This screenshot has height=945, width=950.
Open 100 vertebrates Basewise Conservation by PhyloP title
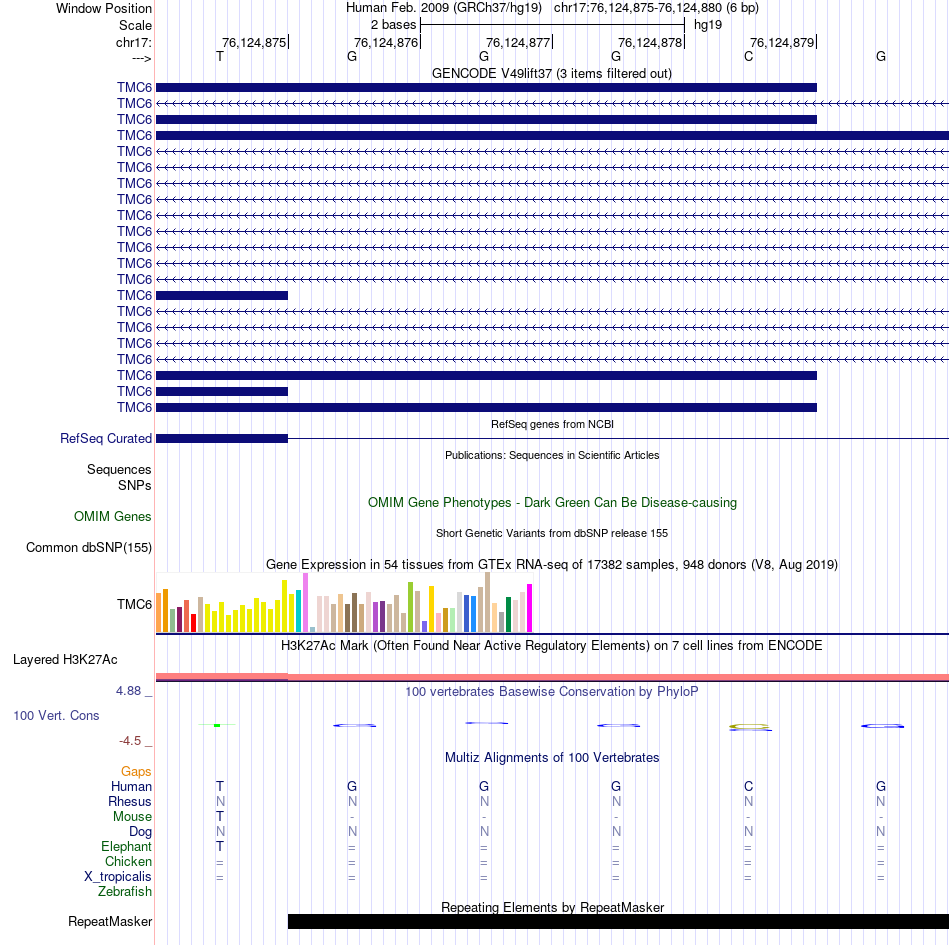coord(552,691)
